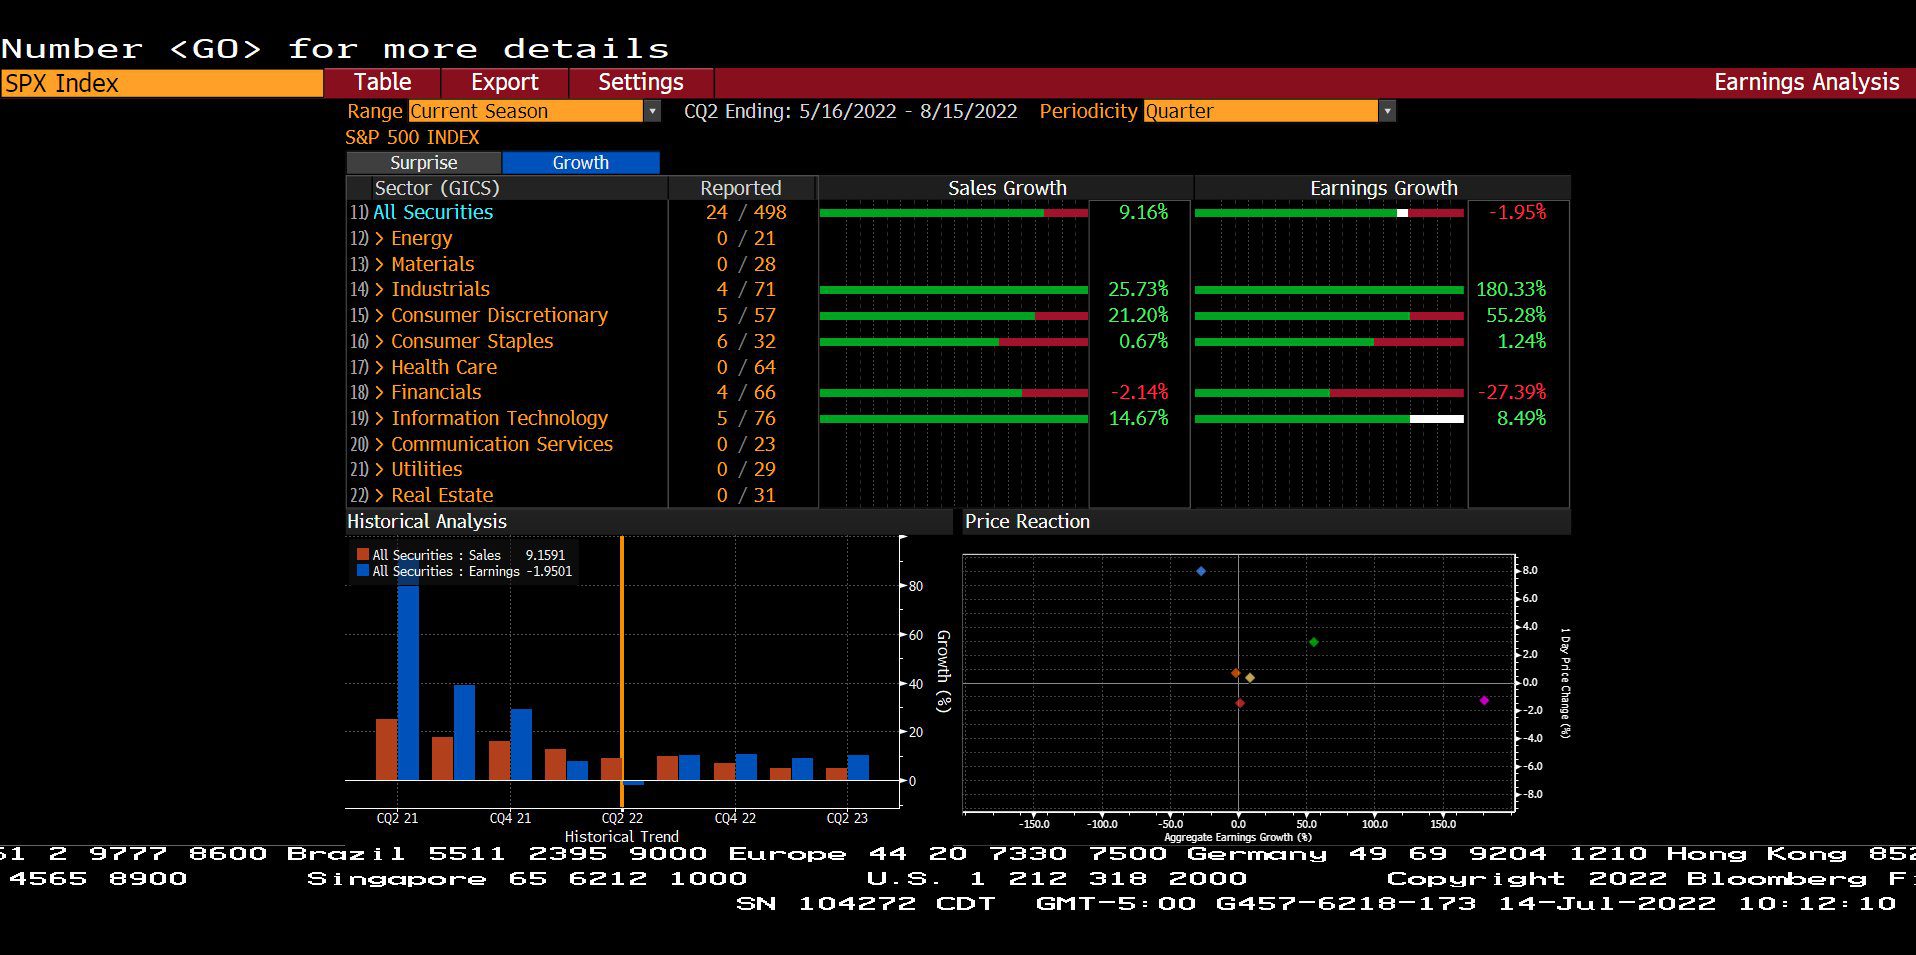Click the Historical Analysis panel title
The height and width of the screenshot is (955, 1916).
pos(427,521)
